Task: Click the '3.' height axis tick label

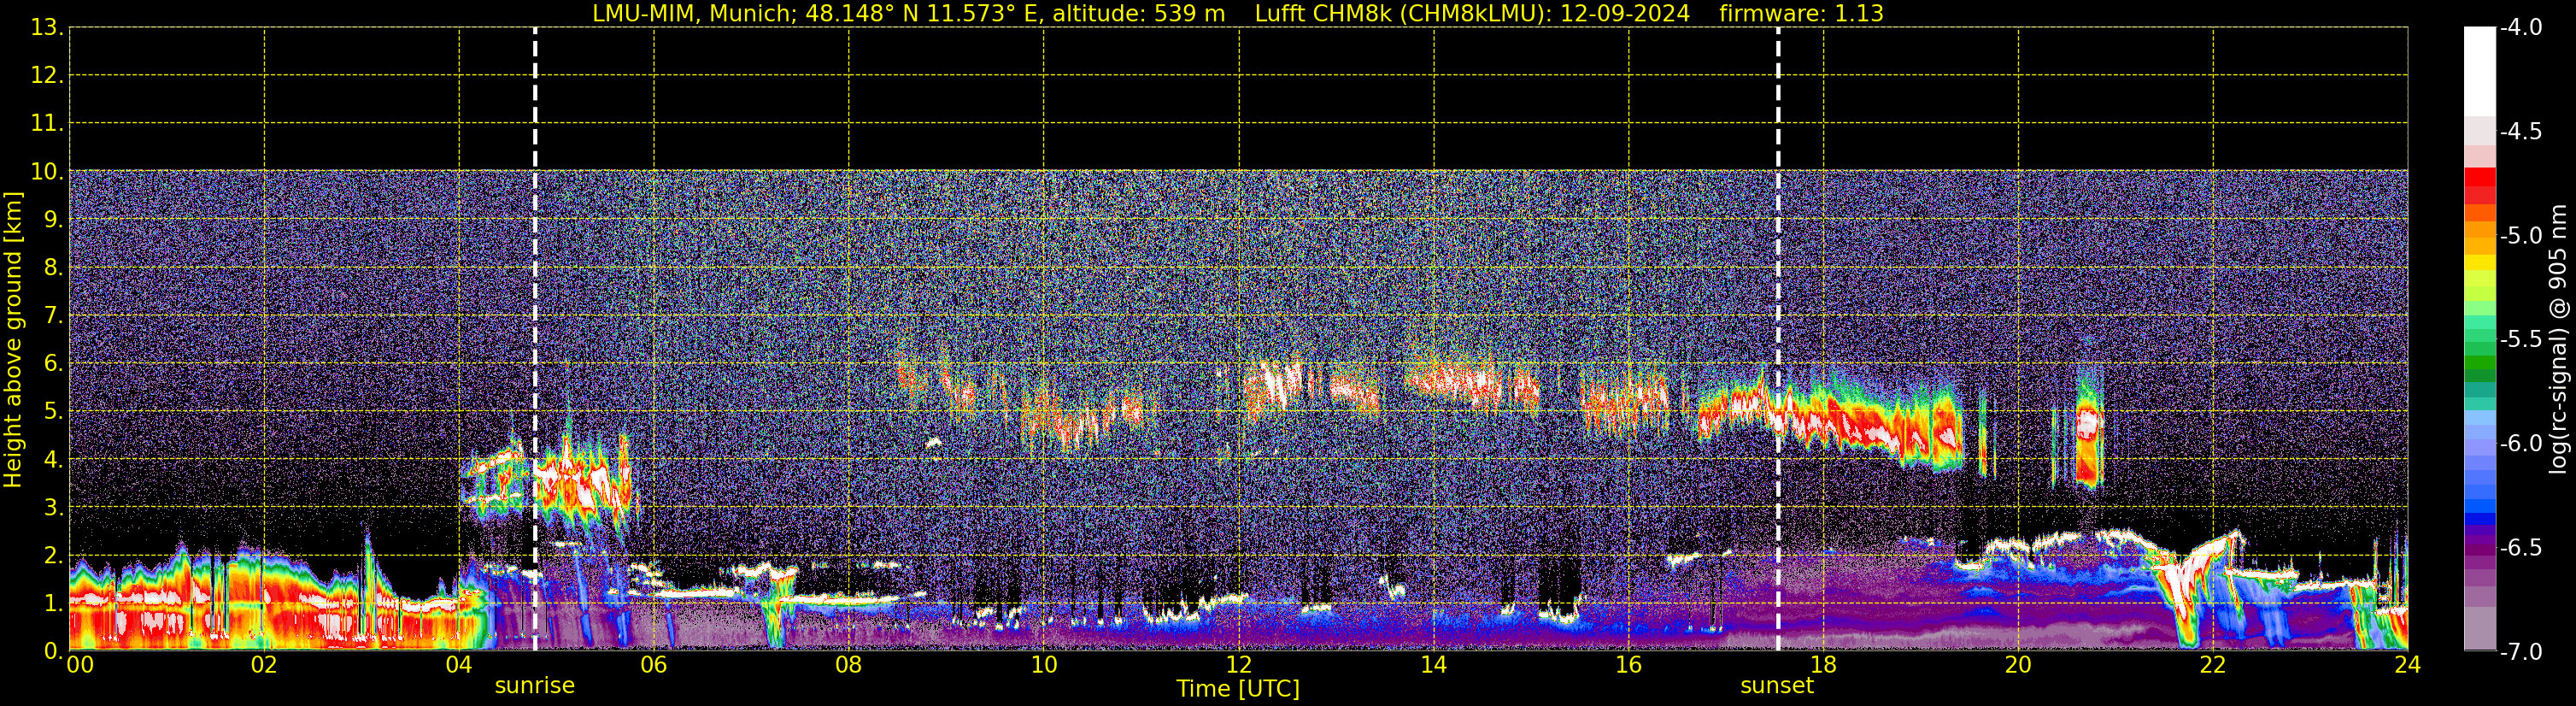Action: point(53,508)
